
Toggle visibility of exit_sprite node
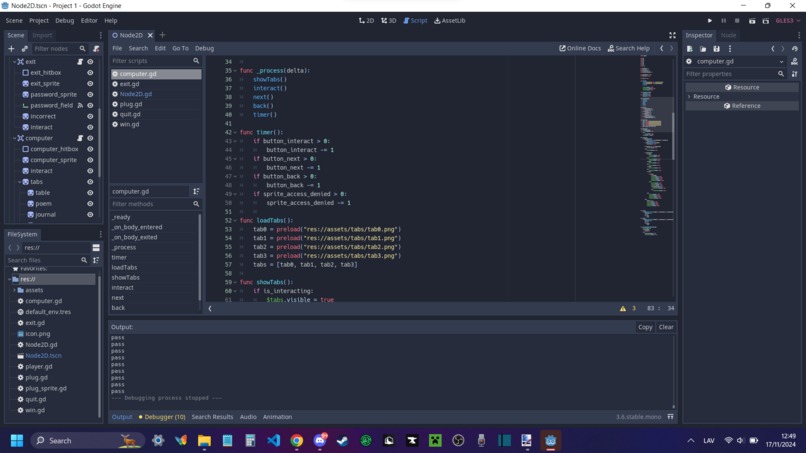click(x=90, y=83)
